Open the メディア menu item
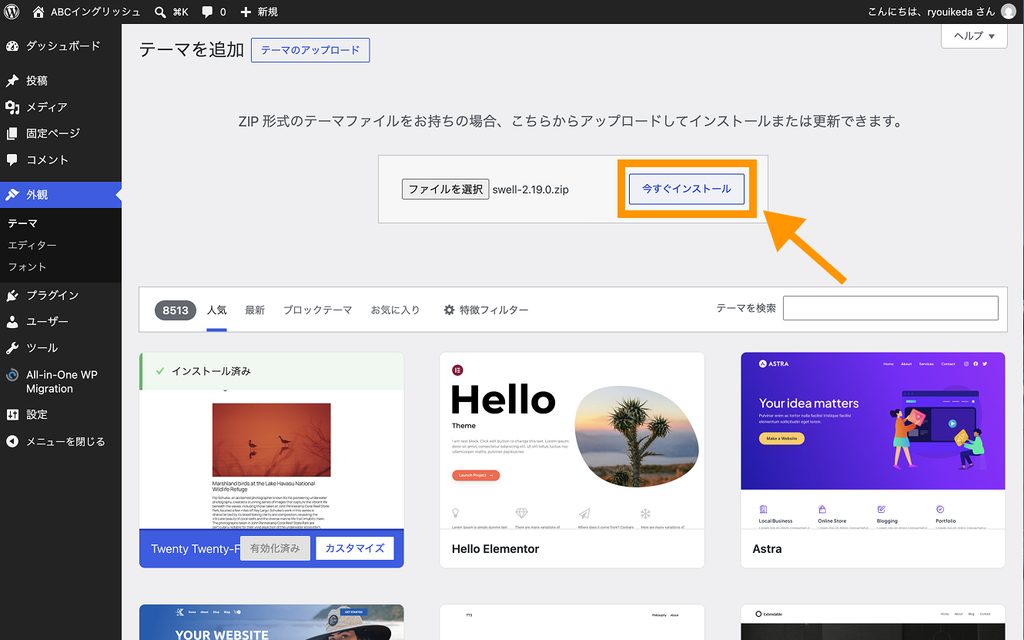The height and width of the screenshot is (640, 1024). (x=61, y=107)
